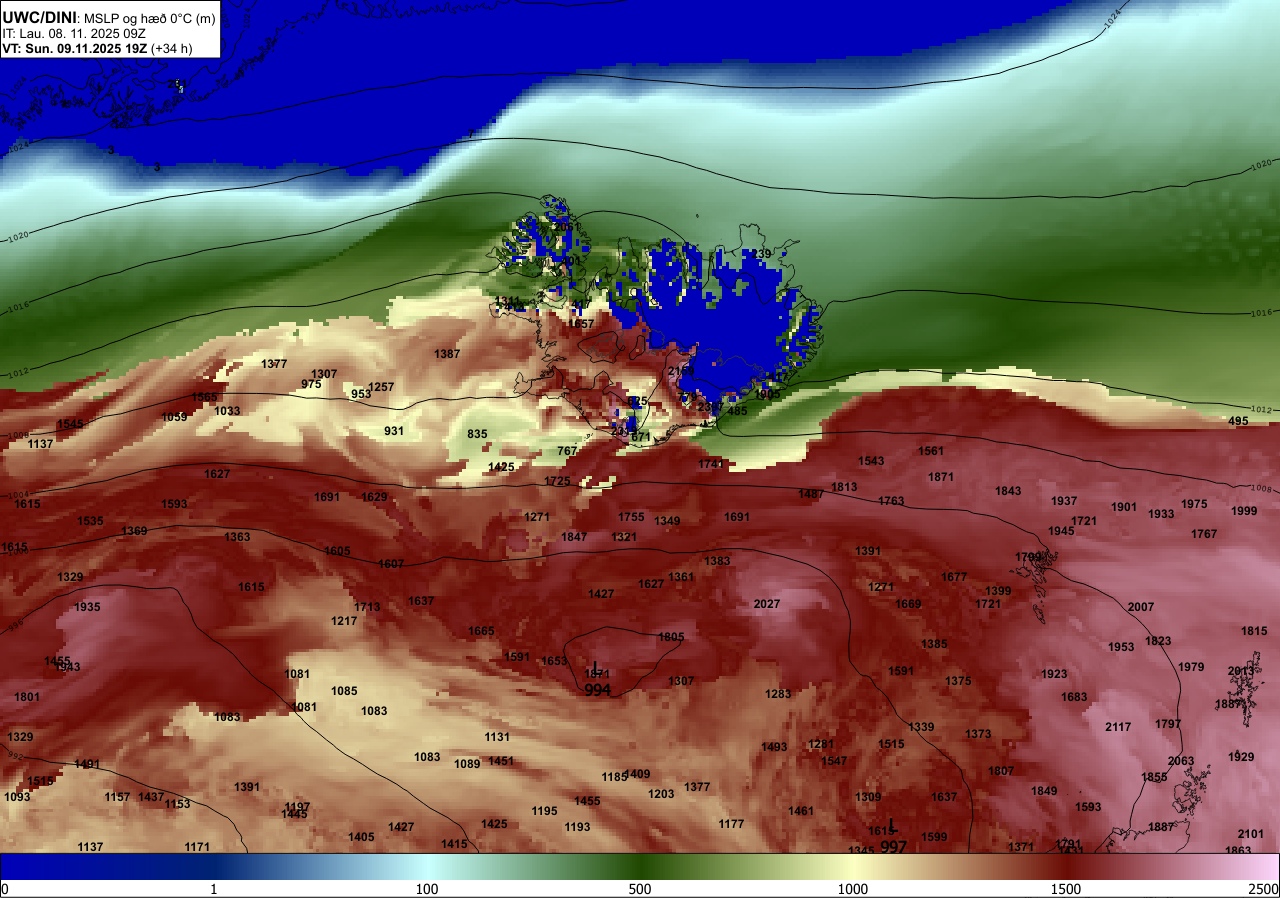
Task: Click the height value 1561
Action: tap(931, 451)
